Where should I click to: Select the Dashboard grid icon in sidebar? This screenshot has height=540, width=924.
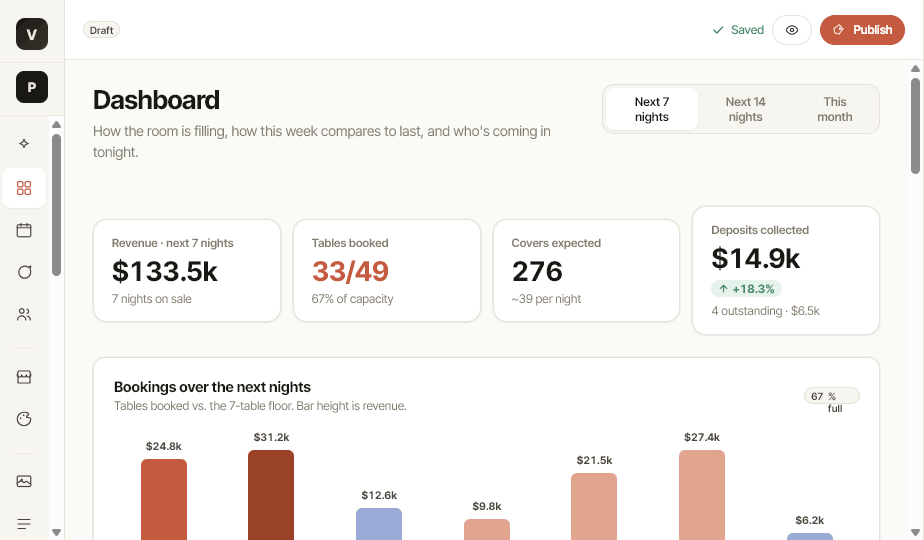coord(24,188)
